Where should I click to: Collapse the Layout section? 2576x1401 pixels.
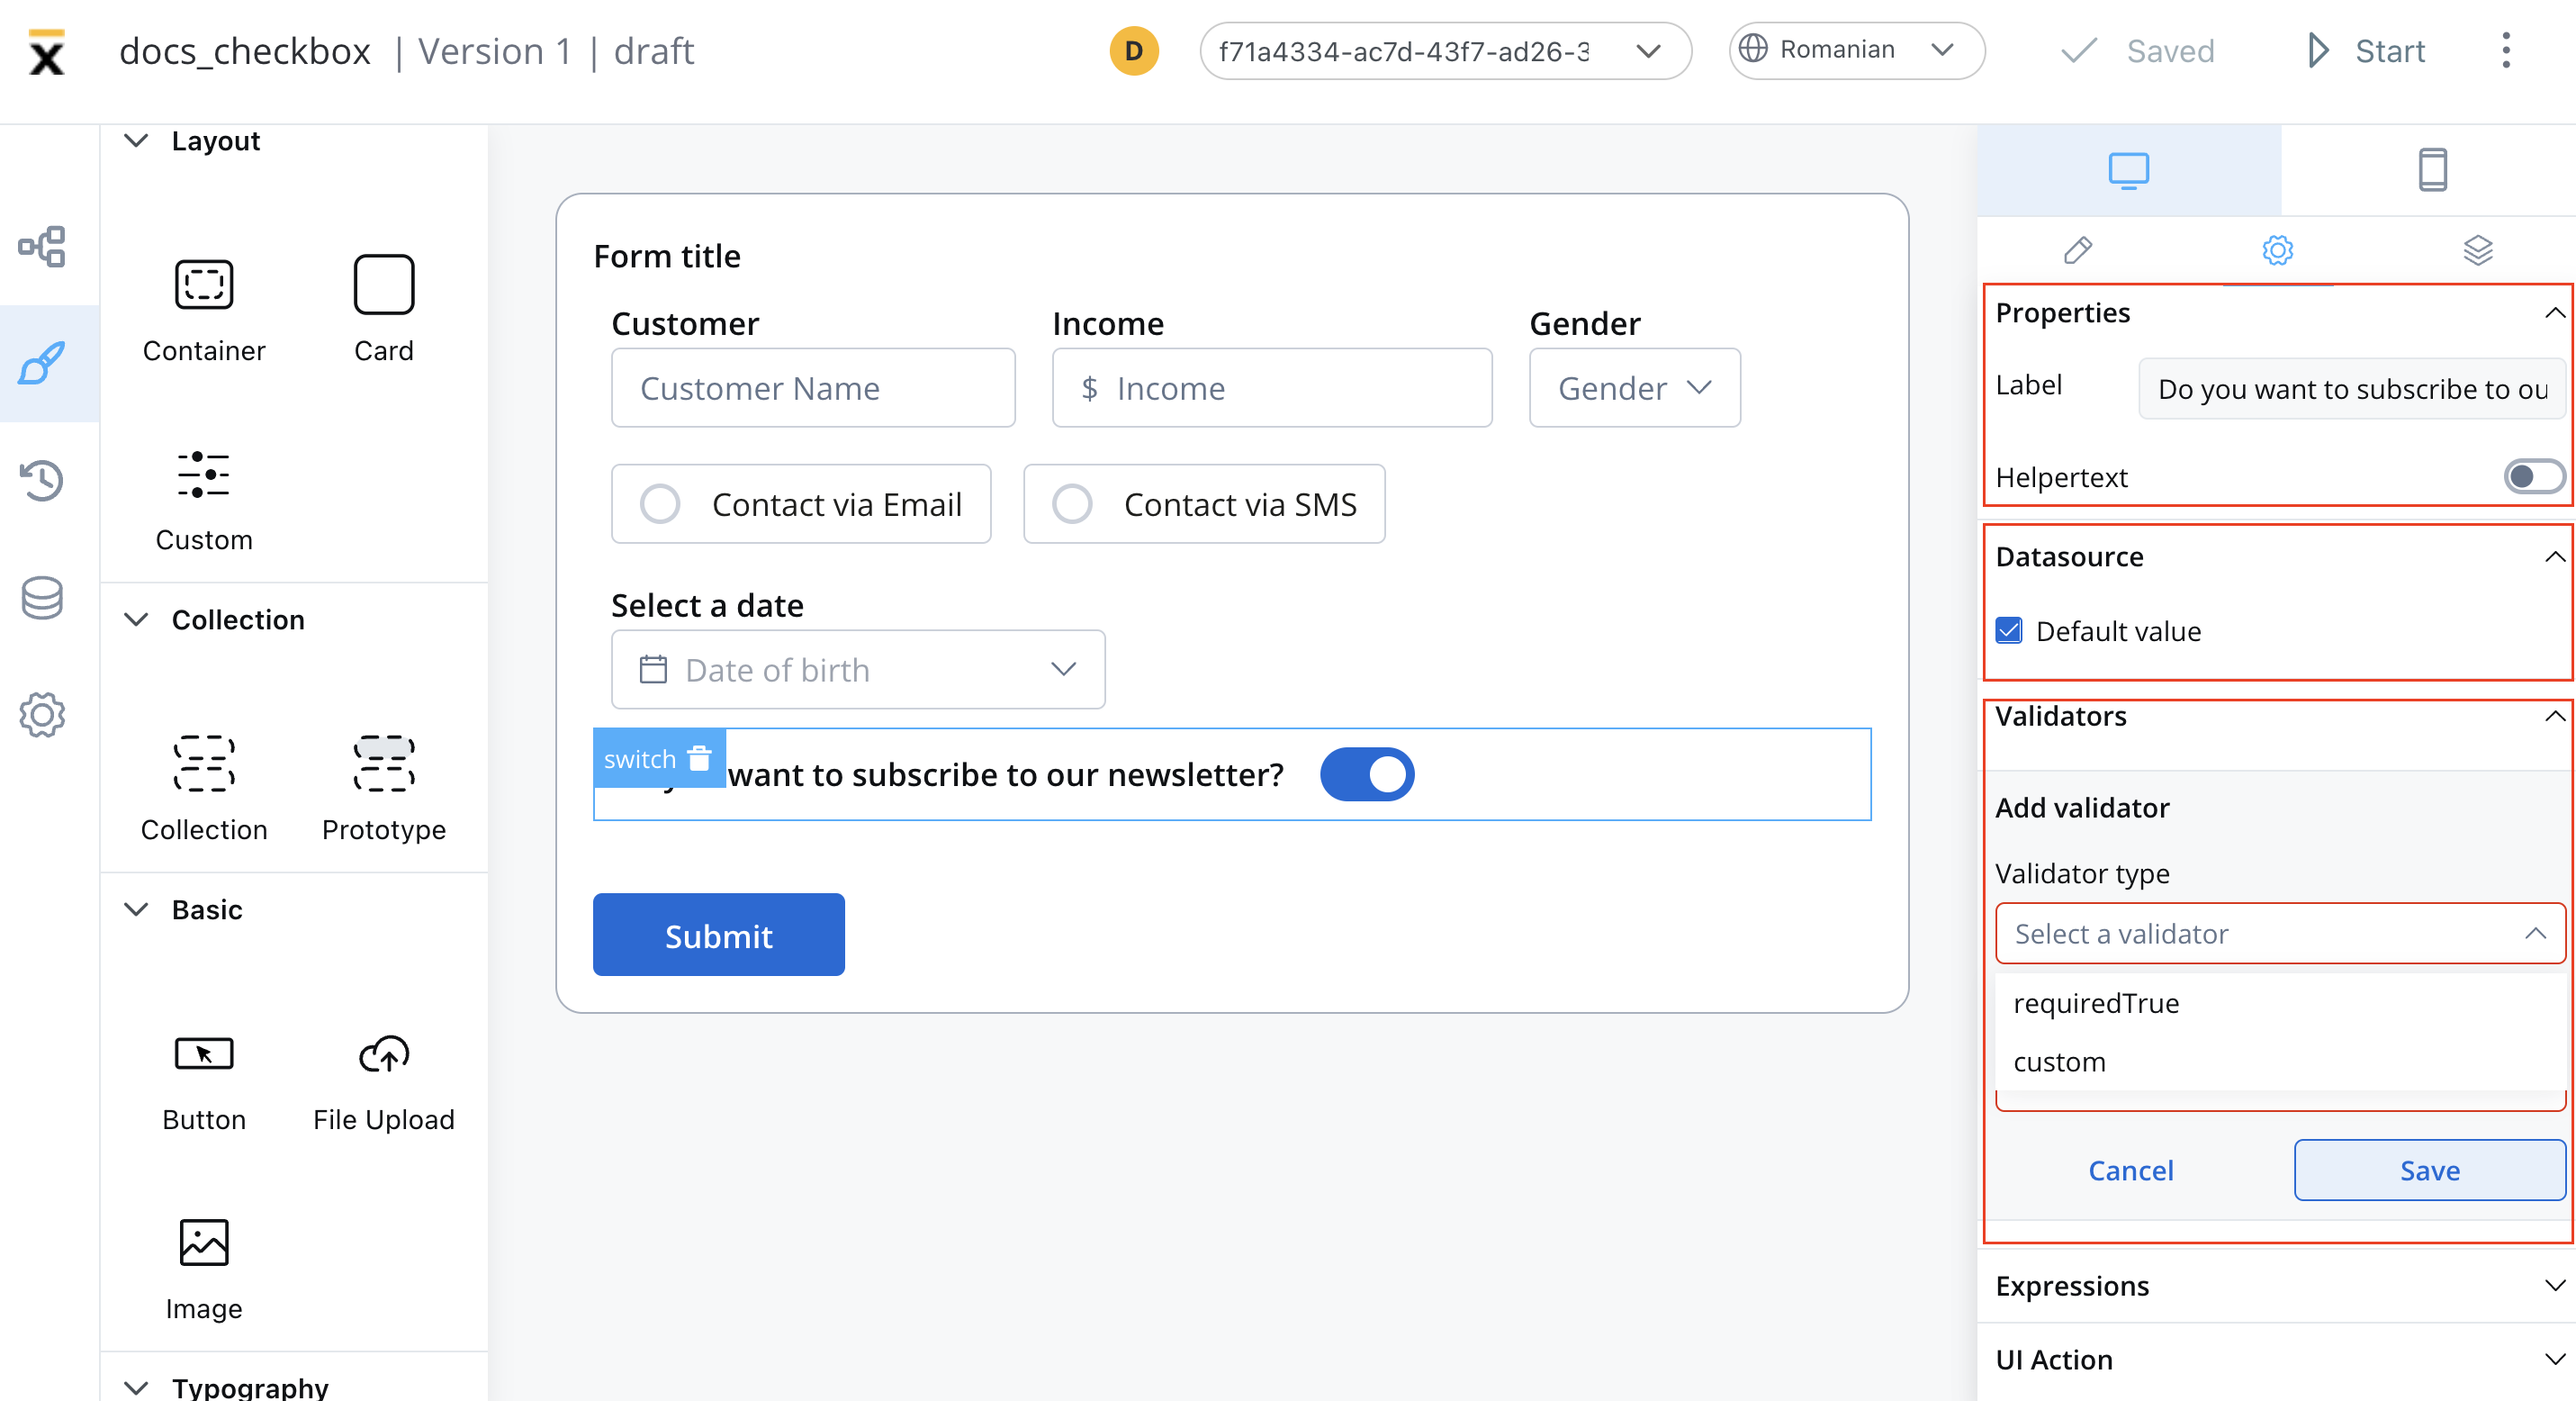(x=136, y=141)
